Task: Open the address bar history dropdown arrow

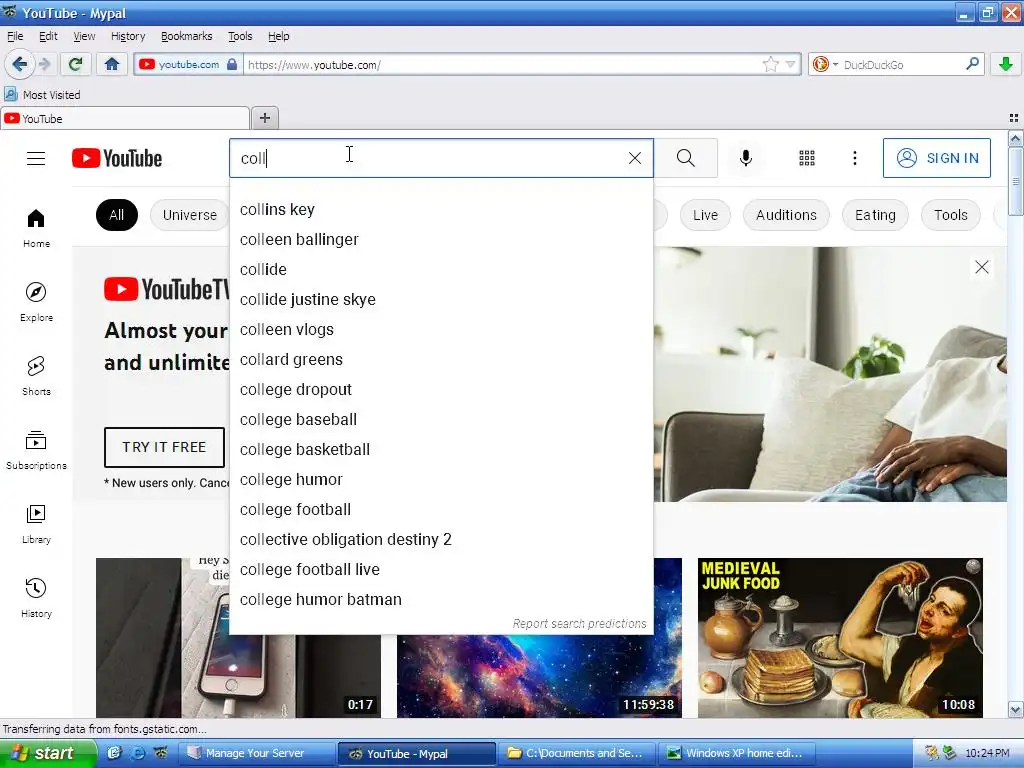Action: [x=791, y=64]
